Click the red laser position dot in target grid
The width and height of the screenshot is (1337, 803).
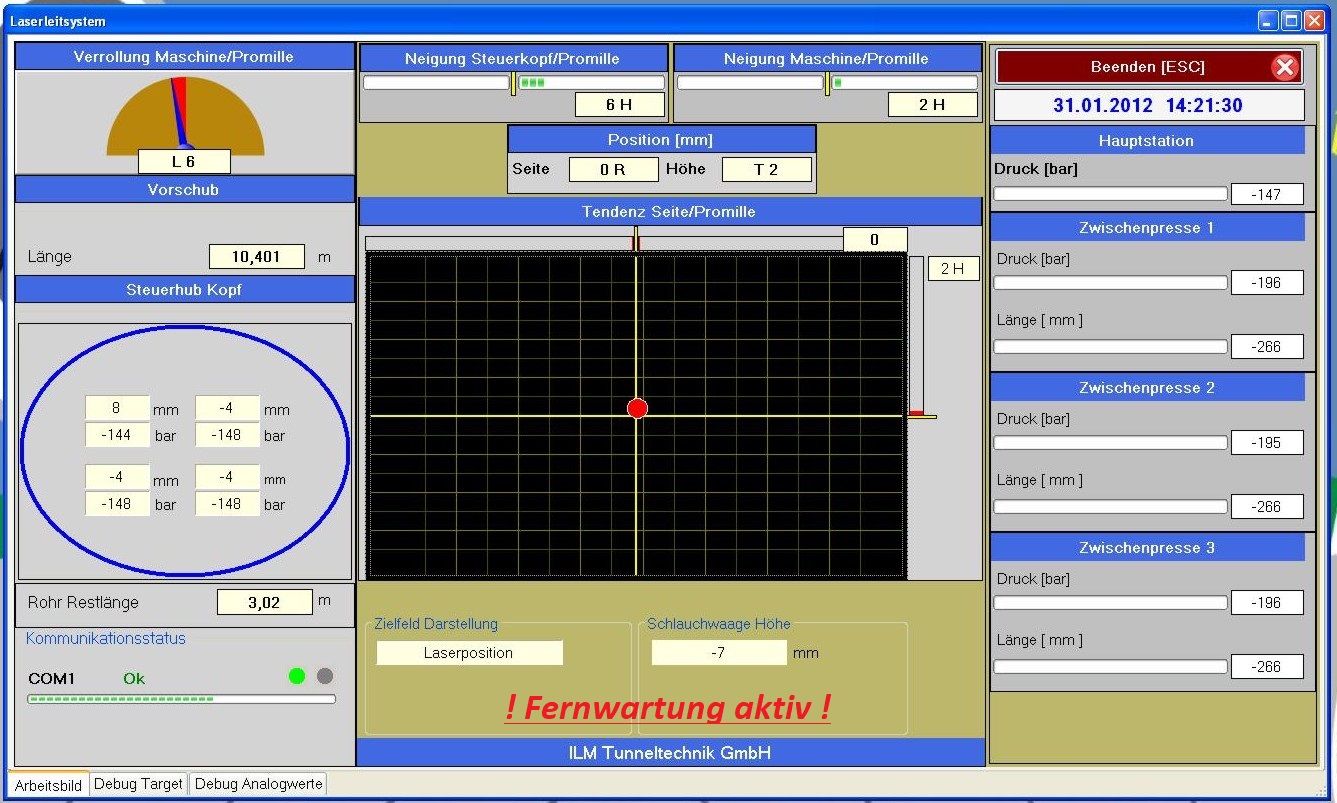[x=637, y=408]
